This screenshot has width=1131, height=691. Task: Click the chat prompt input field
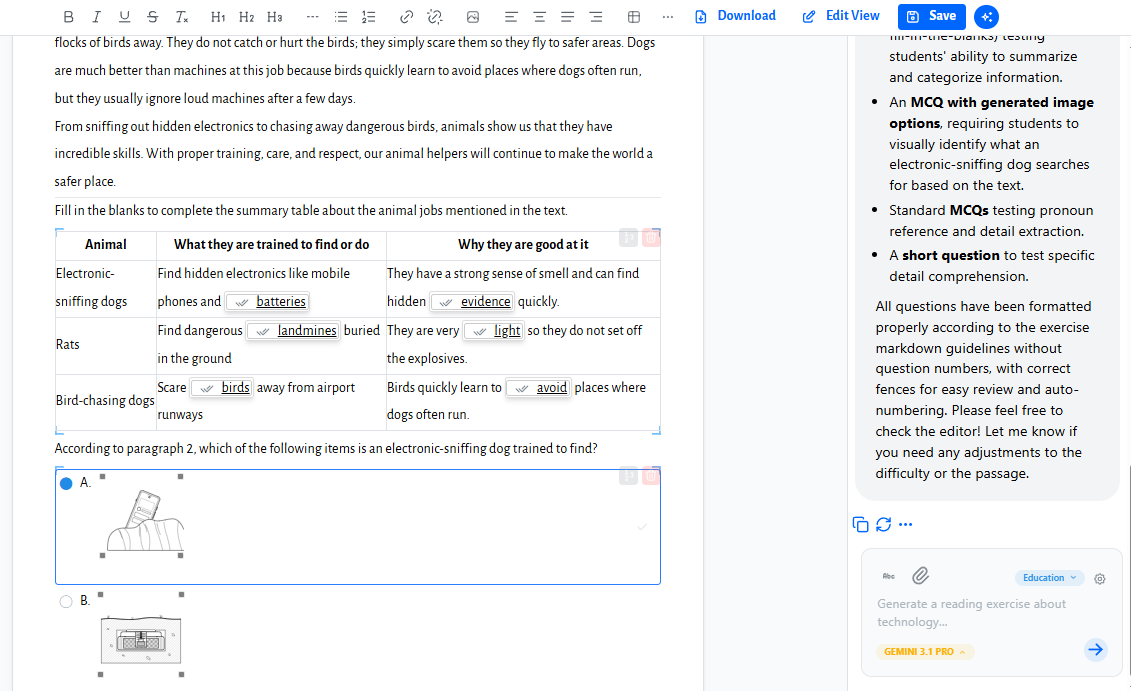(x=975, y=613)
